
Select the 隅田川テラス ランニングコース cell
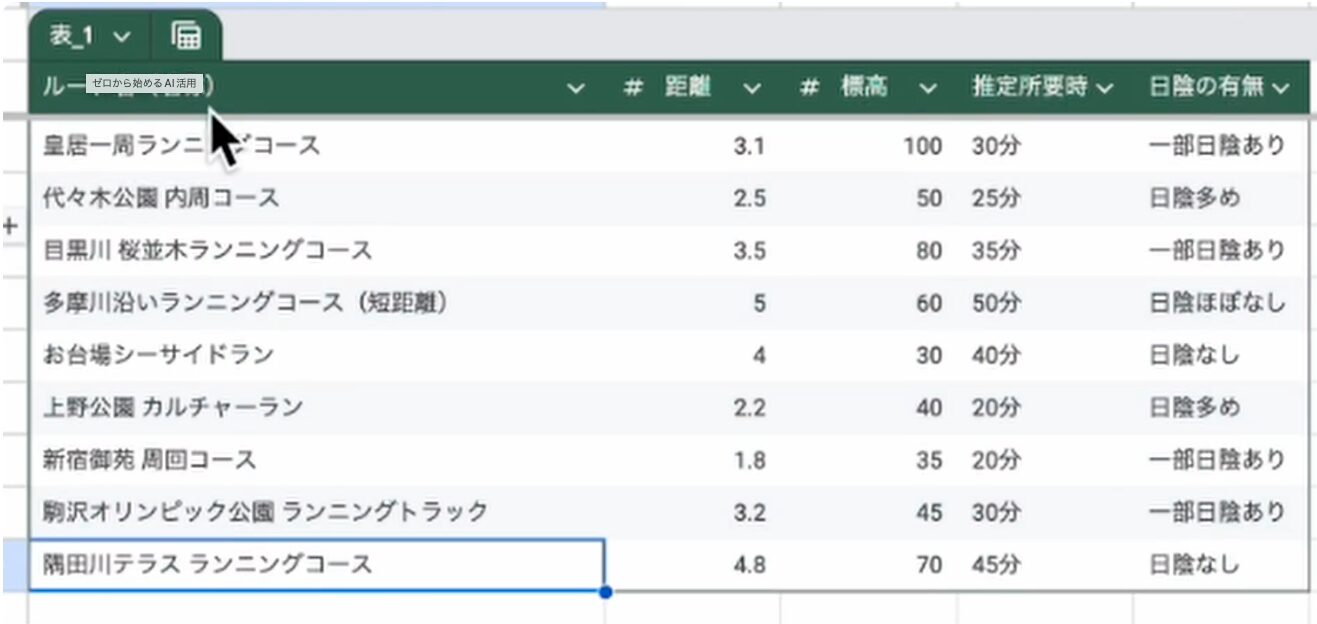[x=207, y=564]
